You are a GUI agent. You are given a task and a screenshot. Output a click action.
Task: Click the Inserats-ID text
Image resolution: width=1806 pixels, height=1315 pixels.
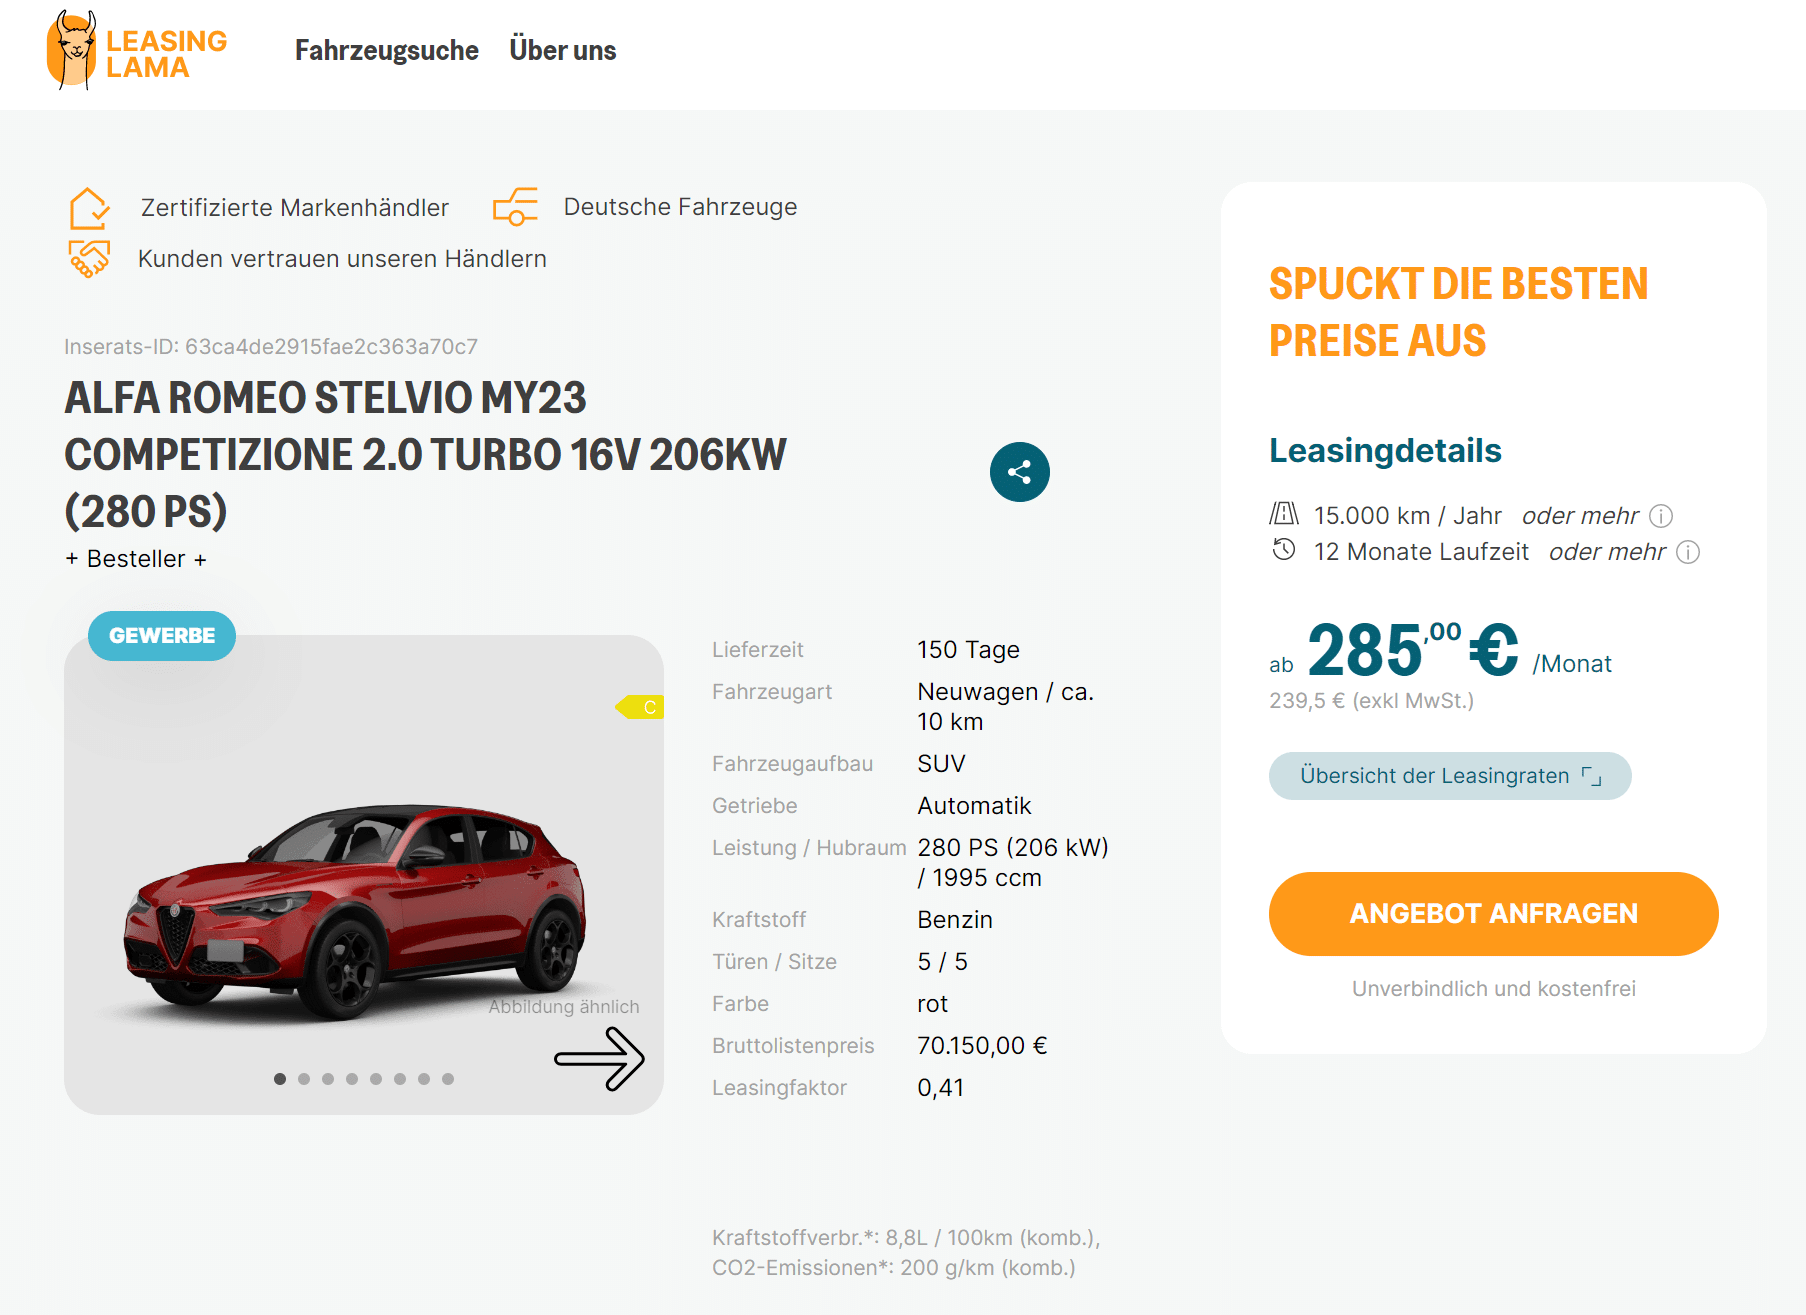(x=271, y=347)
